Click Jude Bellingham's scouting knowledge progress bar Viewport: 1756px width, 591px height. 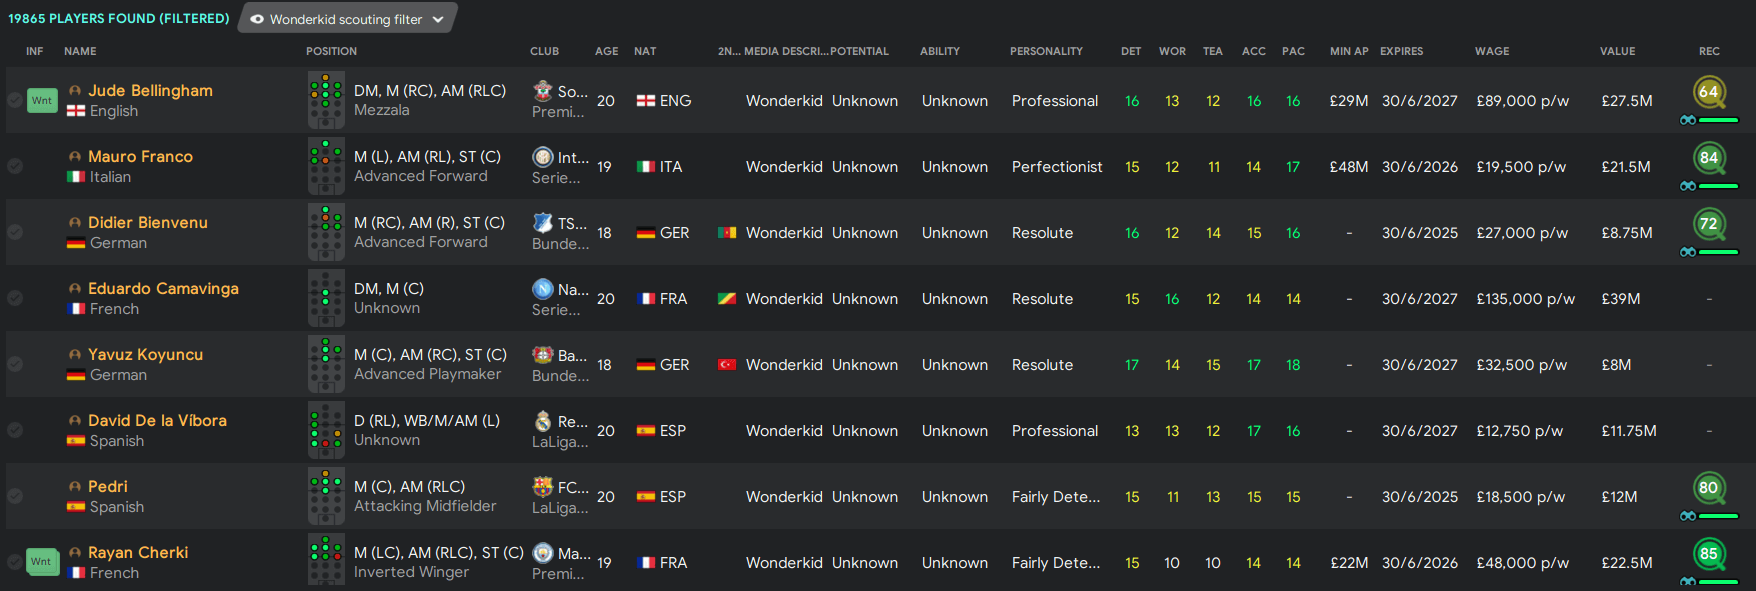[x=1718, y=120]
